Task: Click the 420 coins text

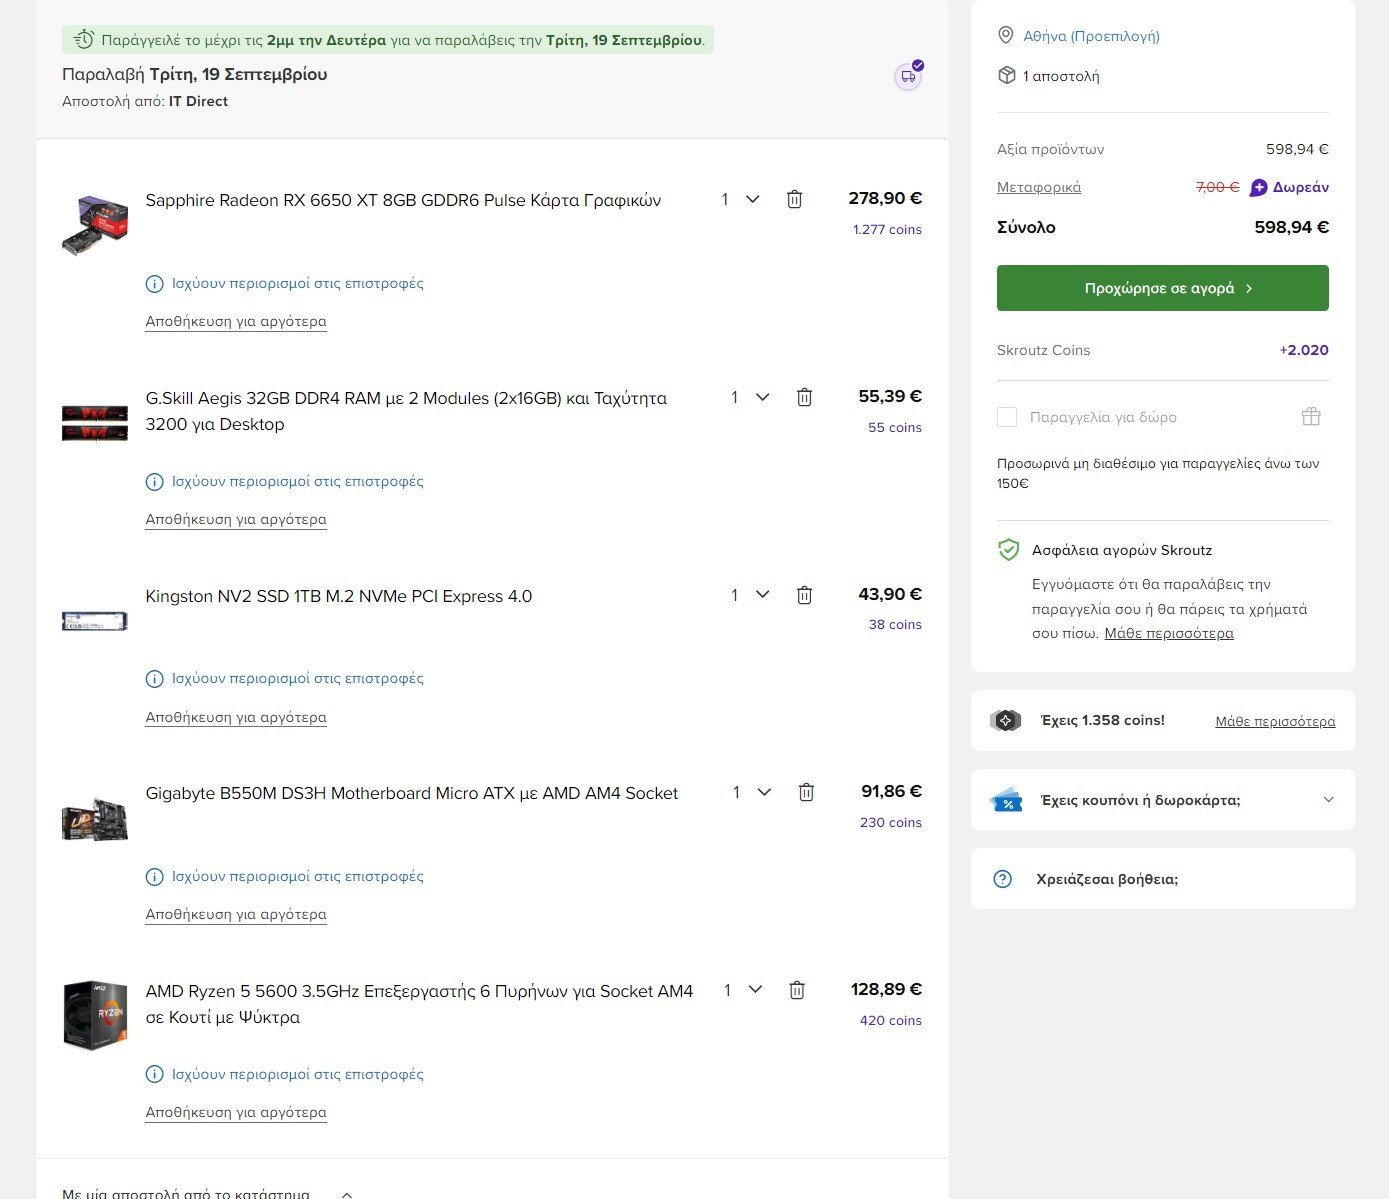Action: tap(890, 1020)
